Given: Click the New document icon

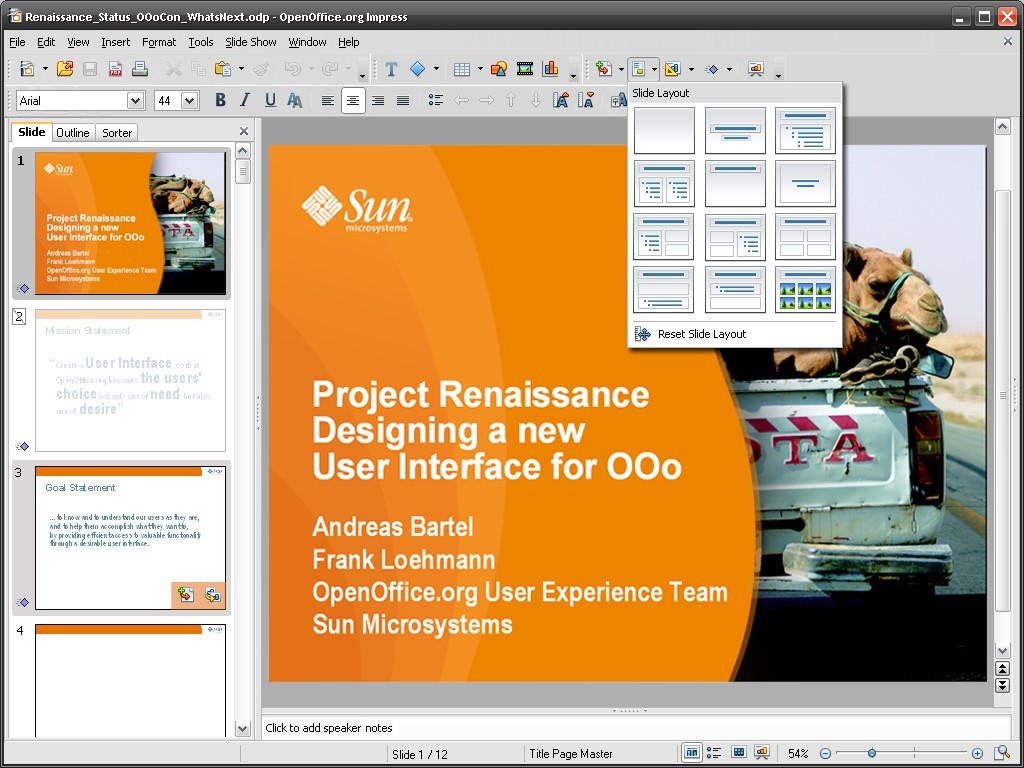Looking at the screenshot, I should point(27,69).
